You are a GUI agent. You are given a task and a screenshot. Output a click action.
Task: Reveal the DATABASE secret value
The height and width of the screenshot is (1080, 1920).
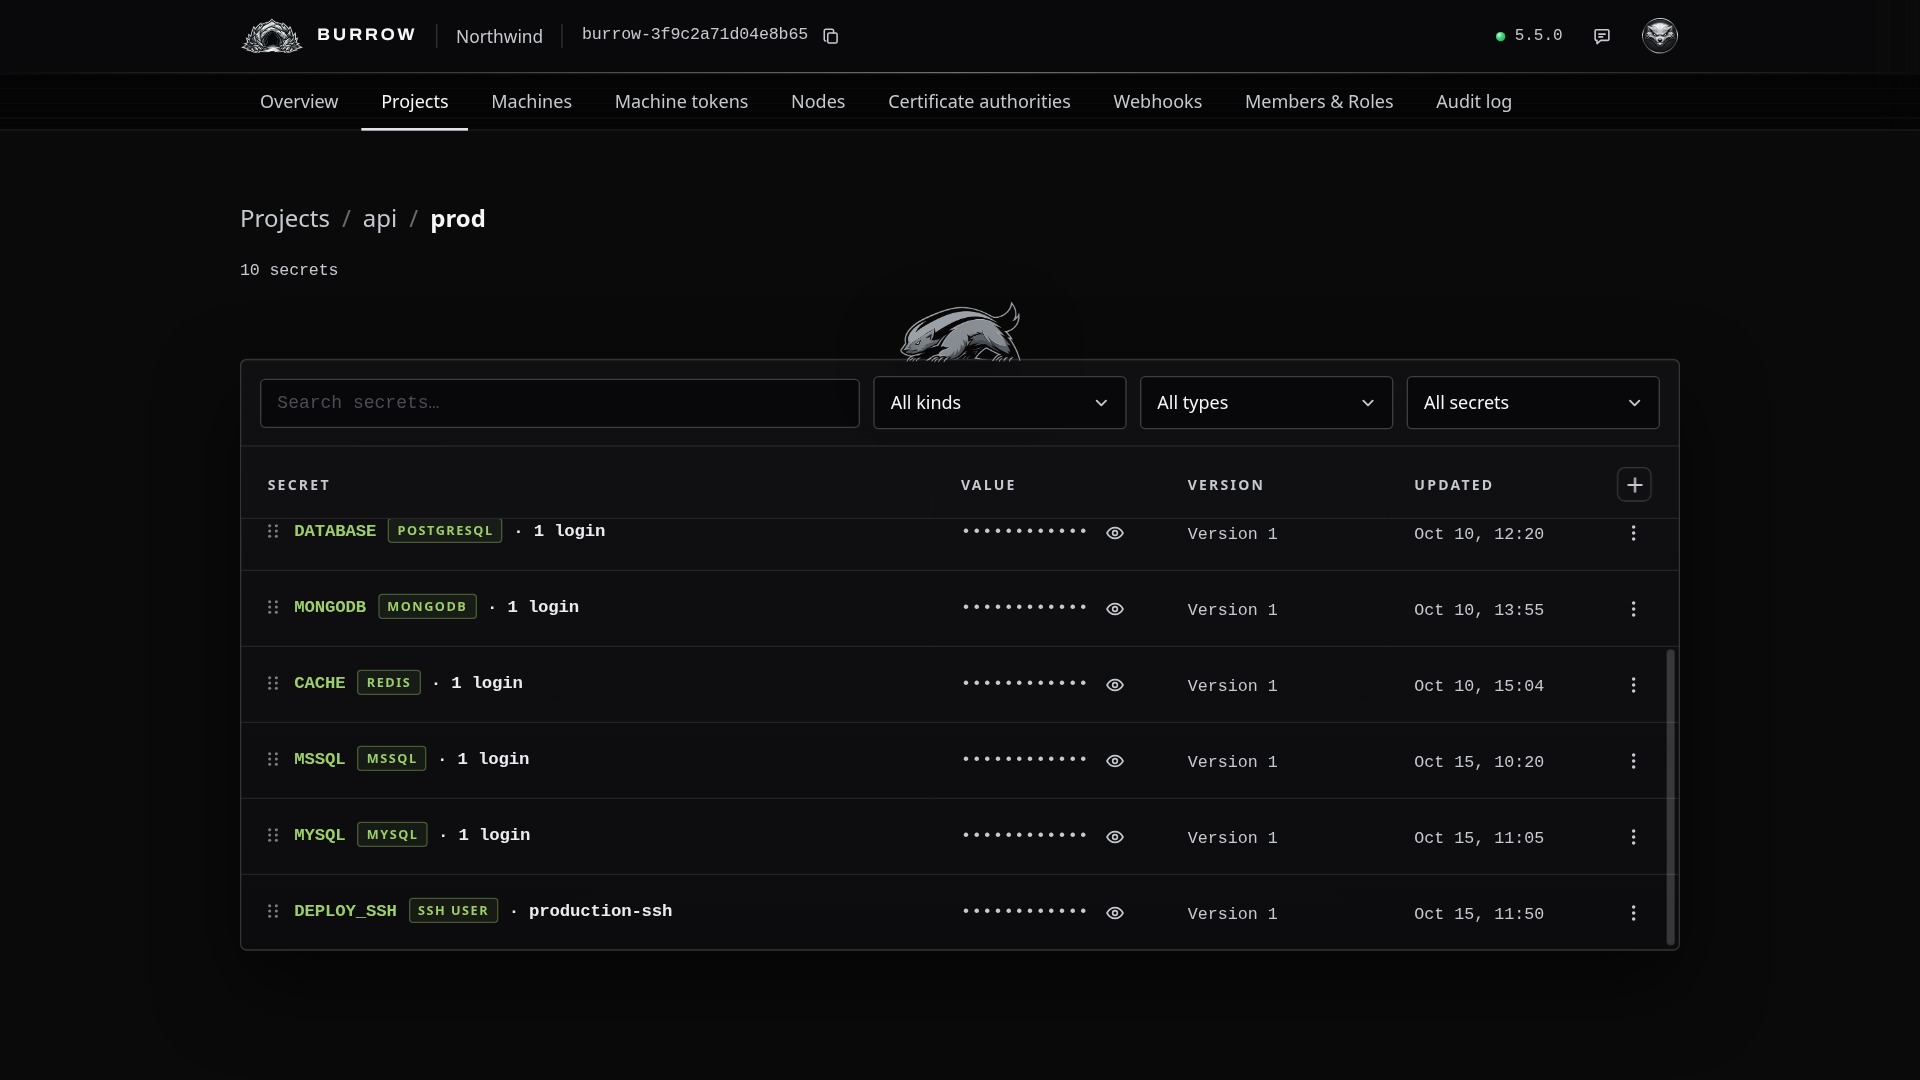1115,533
